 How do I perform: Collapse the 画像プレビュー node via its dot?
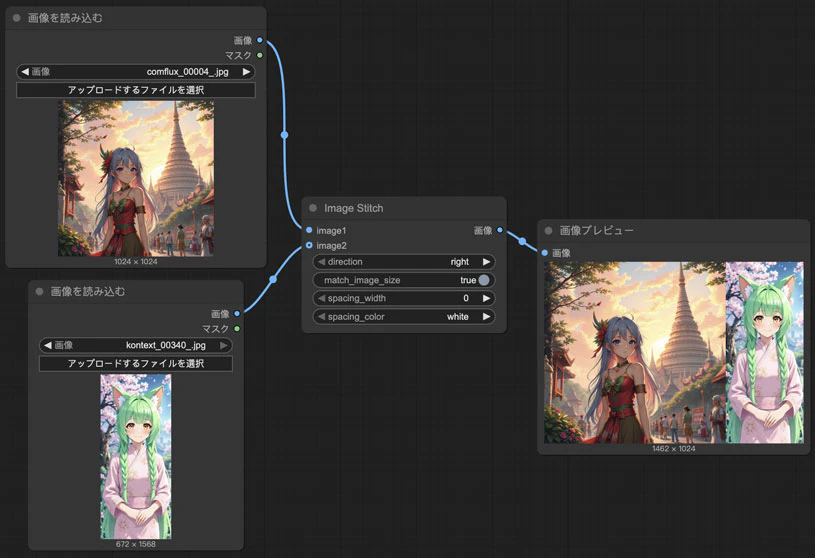click(x=548, y=230)
